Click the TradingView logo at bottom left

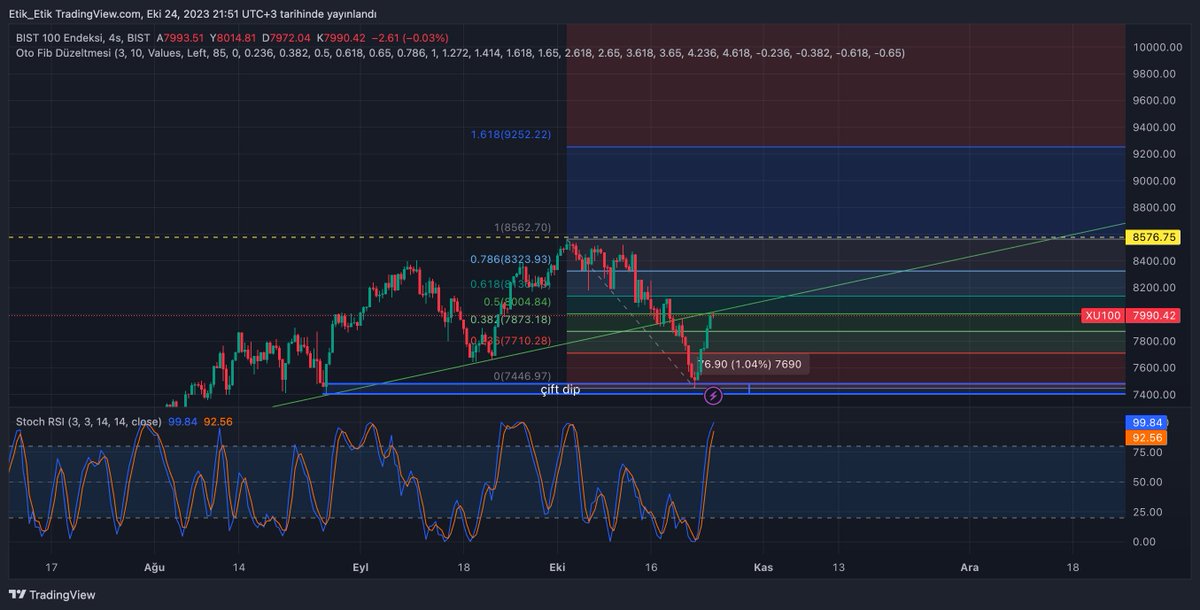pos(52,594)
